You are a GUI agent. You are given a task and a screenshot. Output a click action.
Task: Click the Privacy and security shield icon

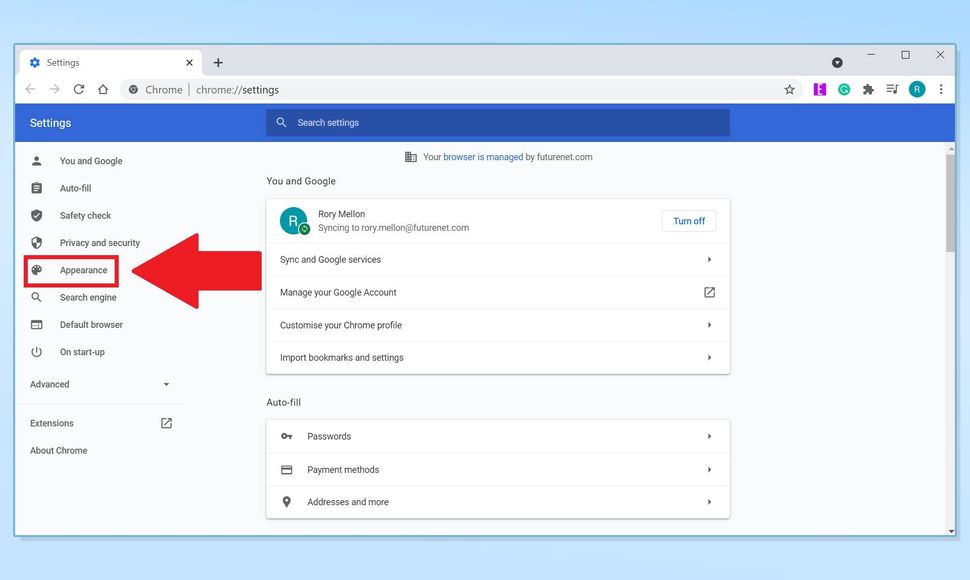pos(37,242)
